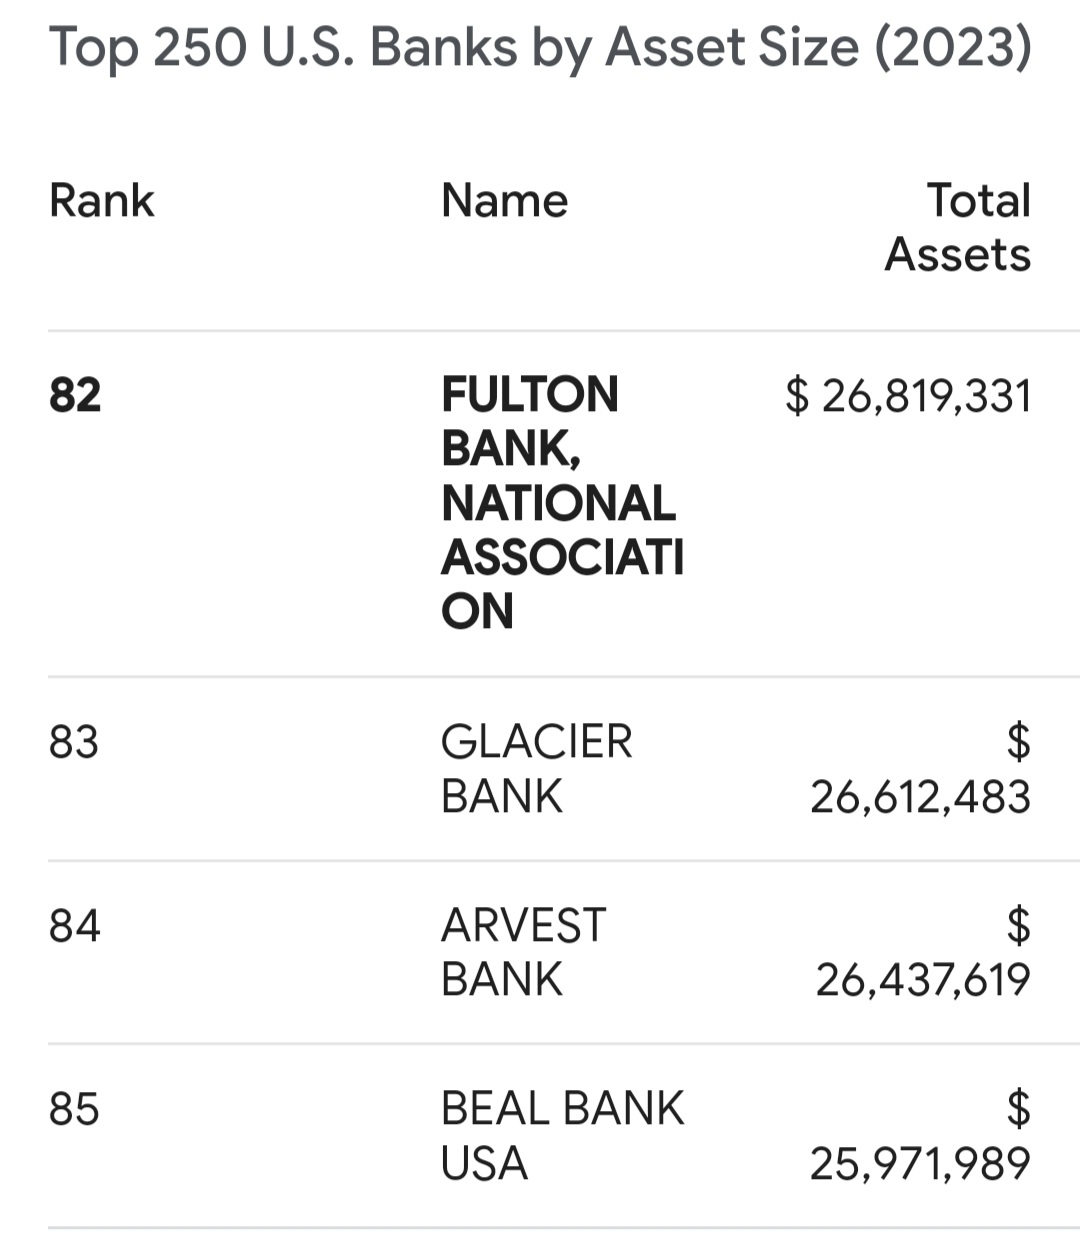1080x1243 pixels.
Task: Open the Glacier Bank entry
Action: click(x=536, y=769)
